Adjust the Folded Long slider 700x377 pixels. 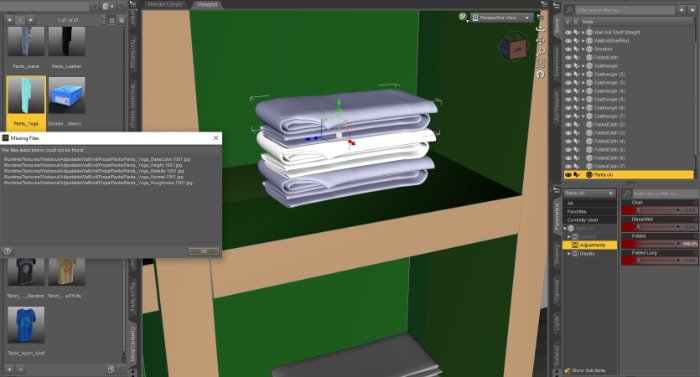(x=657, y=260)
